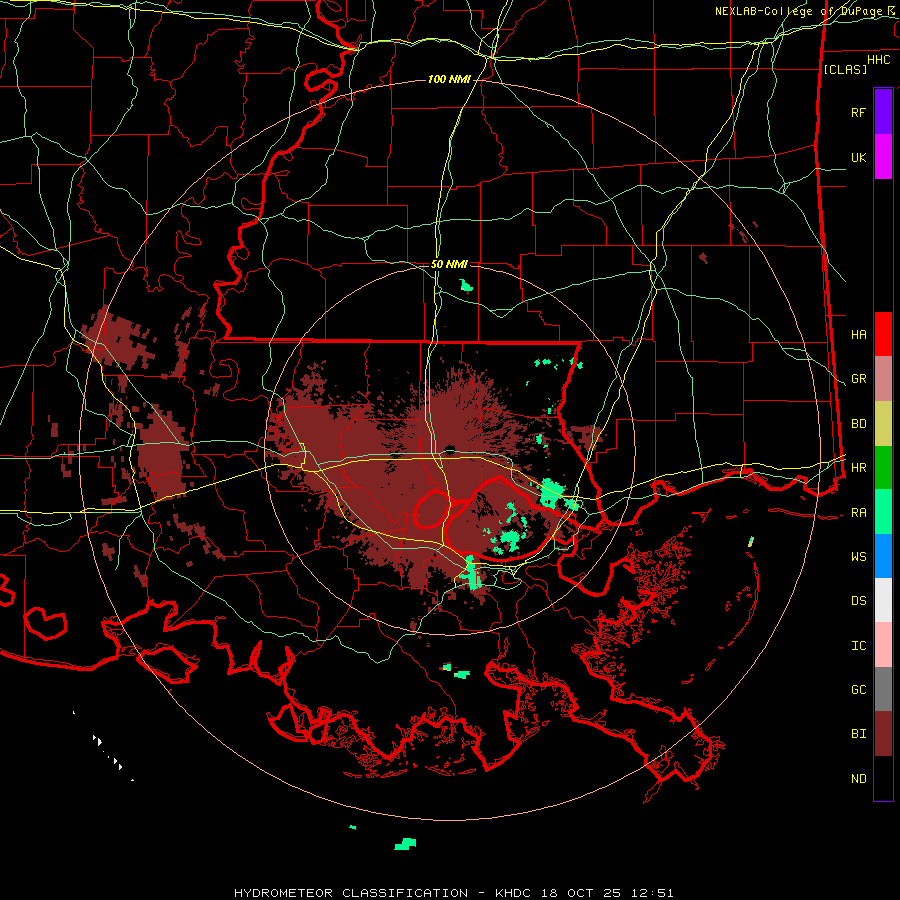Click the HA legend label
Screen dimensions: 900x900
pos(858,334)
